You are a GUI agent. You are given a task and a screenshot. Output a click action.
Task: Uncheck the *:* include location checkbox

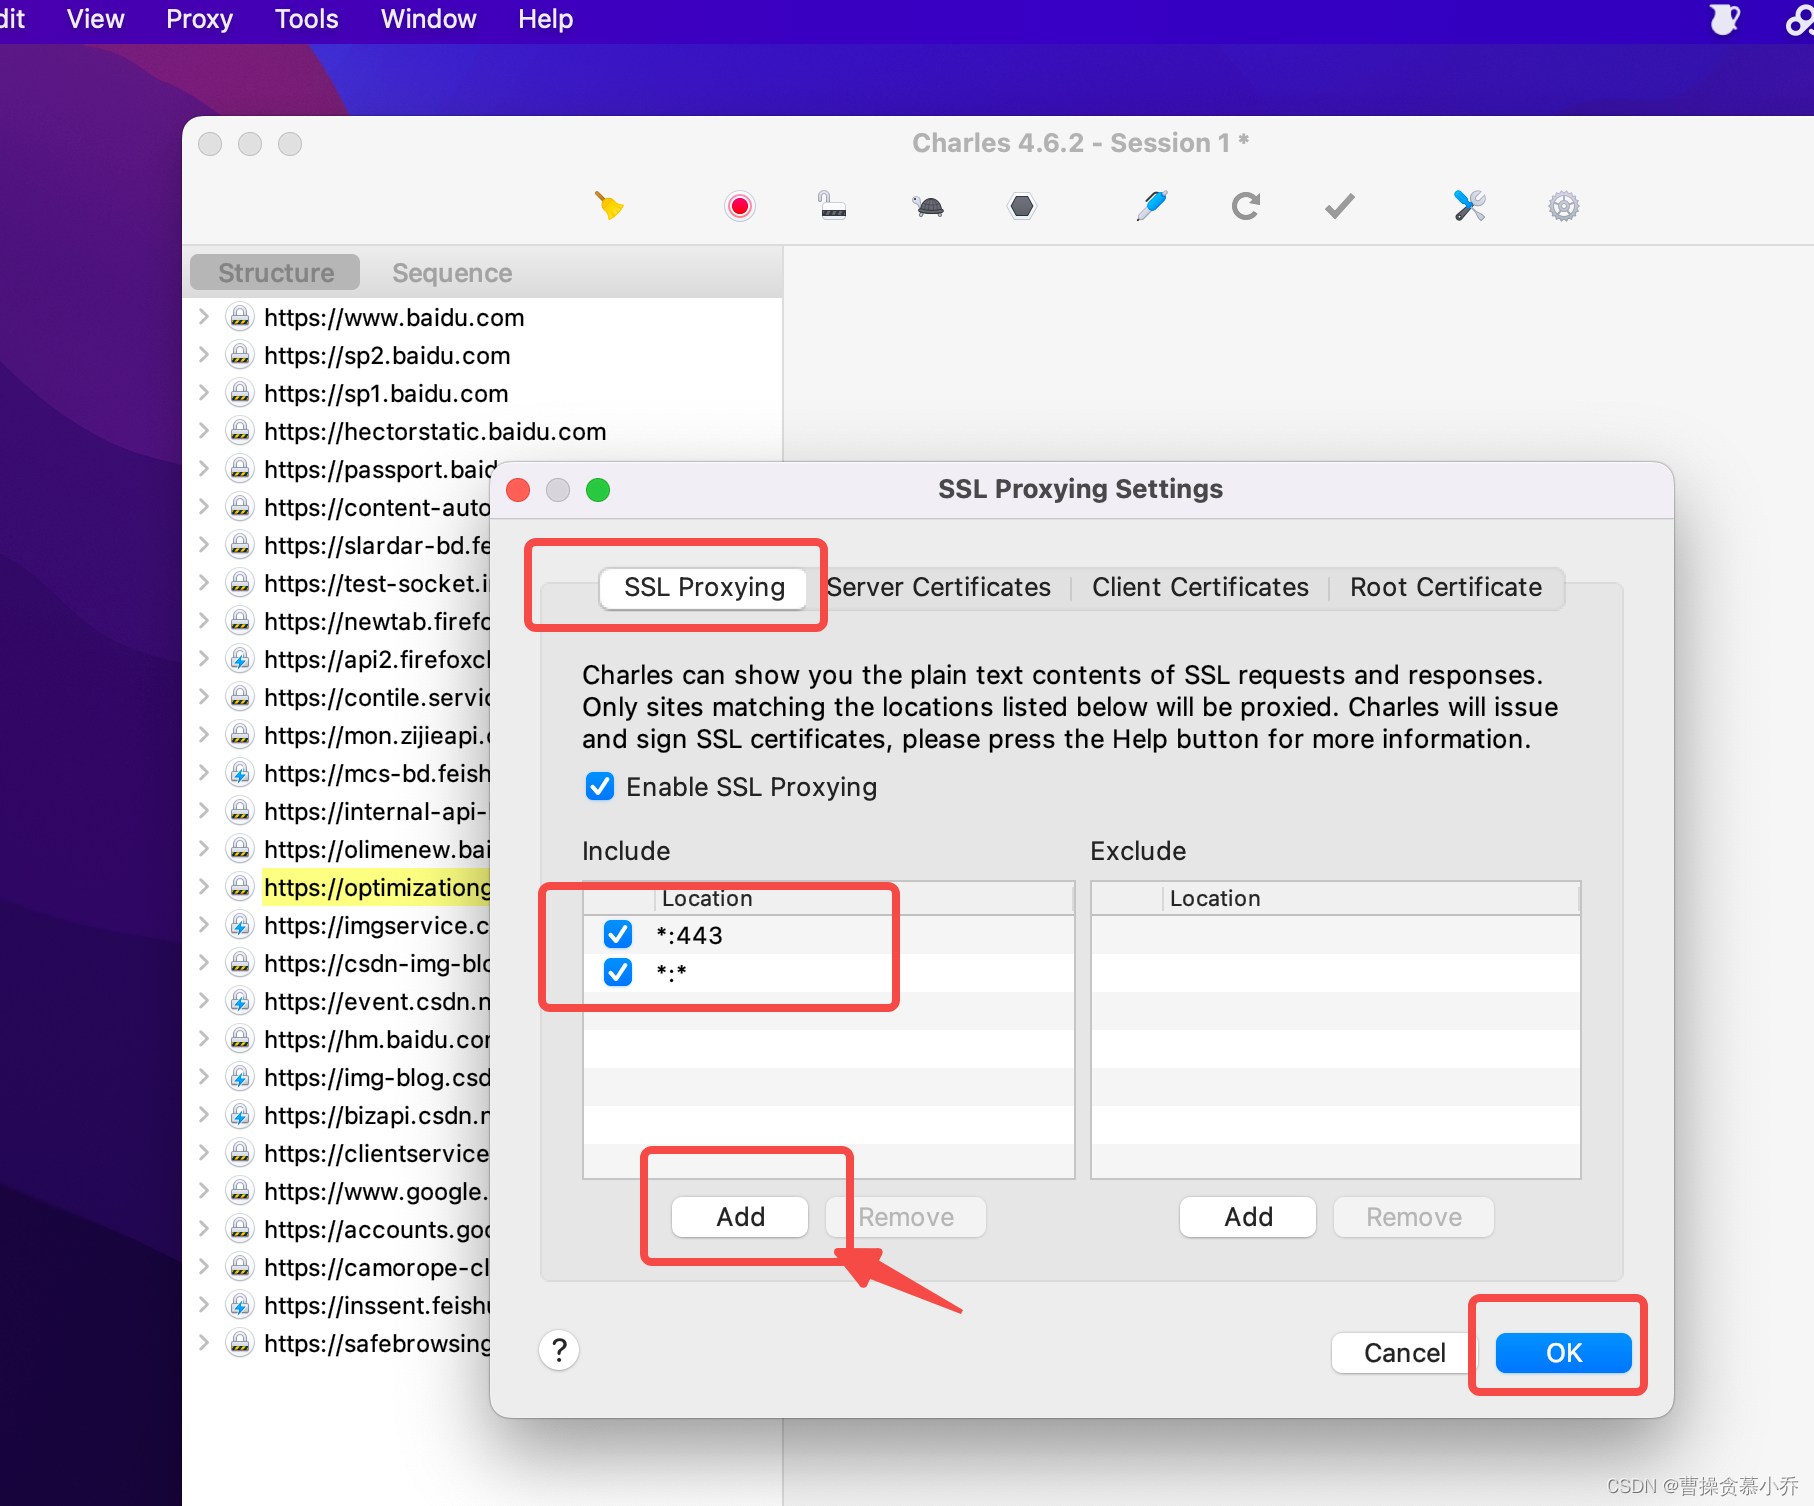(618, 972)
